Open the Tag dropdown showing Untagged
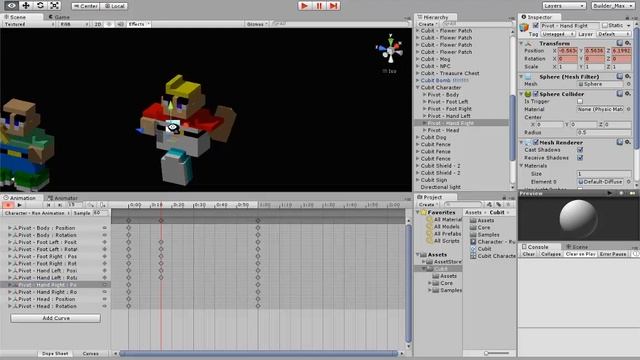640x360 pixels. (x=557, y=34)
